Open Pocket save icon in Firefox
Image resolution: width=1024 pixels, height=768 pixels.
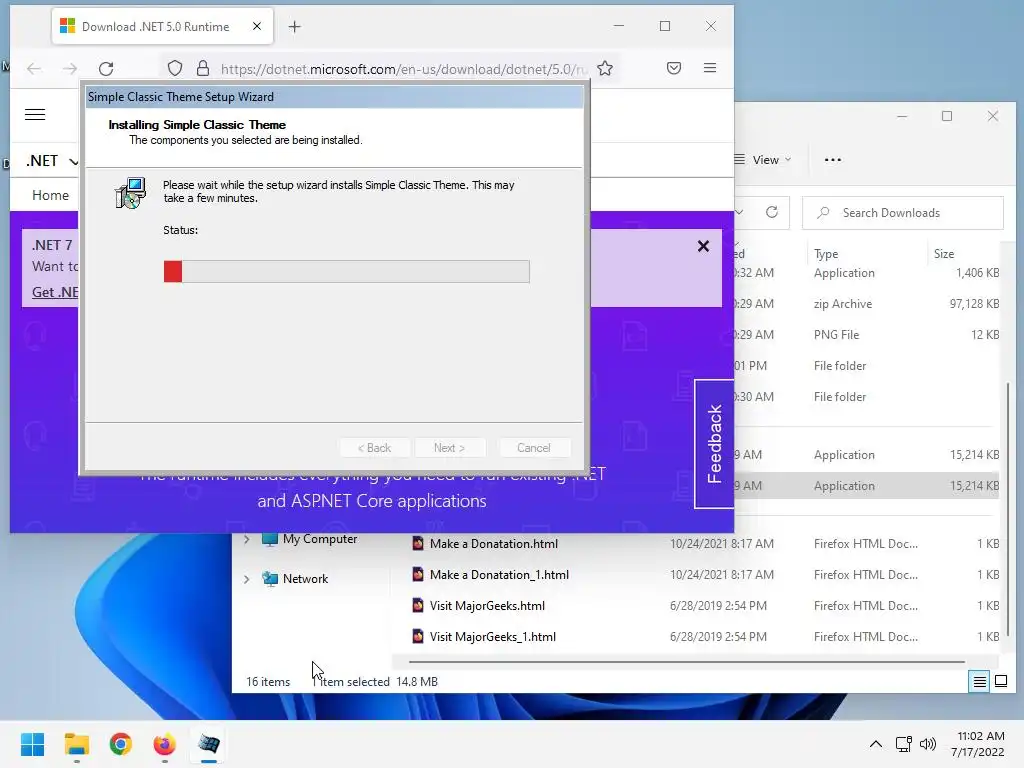point(674,68)
